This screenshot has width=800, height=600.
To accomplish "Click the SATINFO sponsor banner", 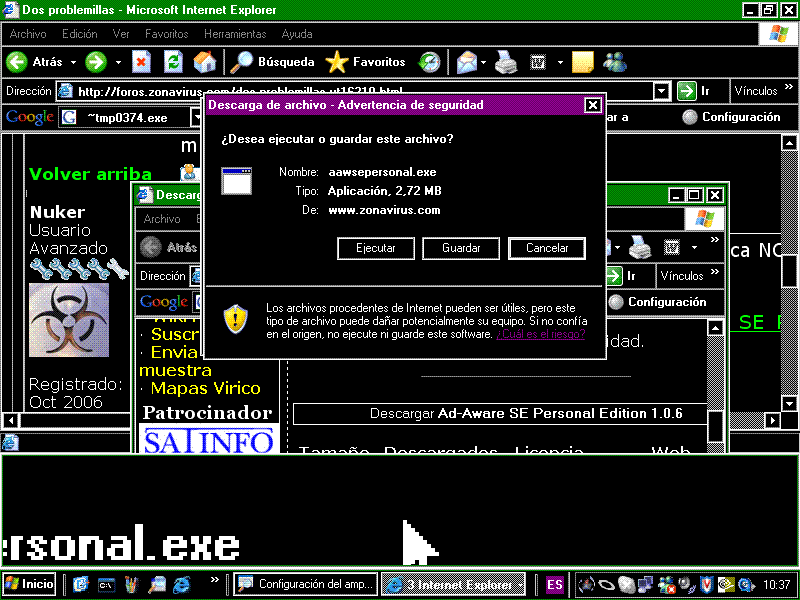I will click(209, 440).
